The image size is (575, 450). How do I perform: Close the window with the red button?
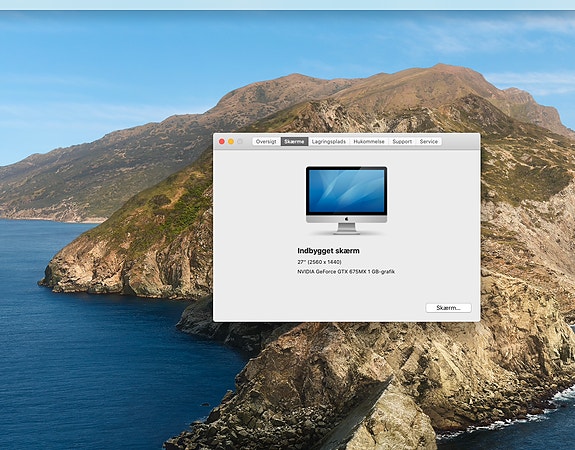[x=222, y=142]
